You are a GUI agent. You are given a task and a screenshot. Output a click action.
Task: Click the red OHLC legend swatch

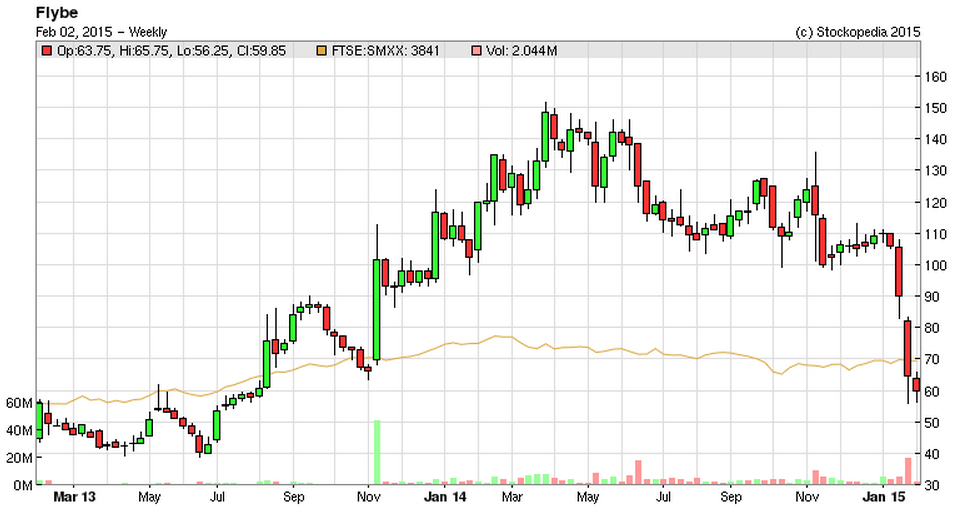(47, 51)
